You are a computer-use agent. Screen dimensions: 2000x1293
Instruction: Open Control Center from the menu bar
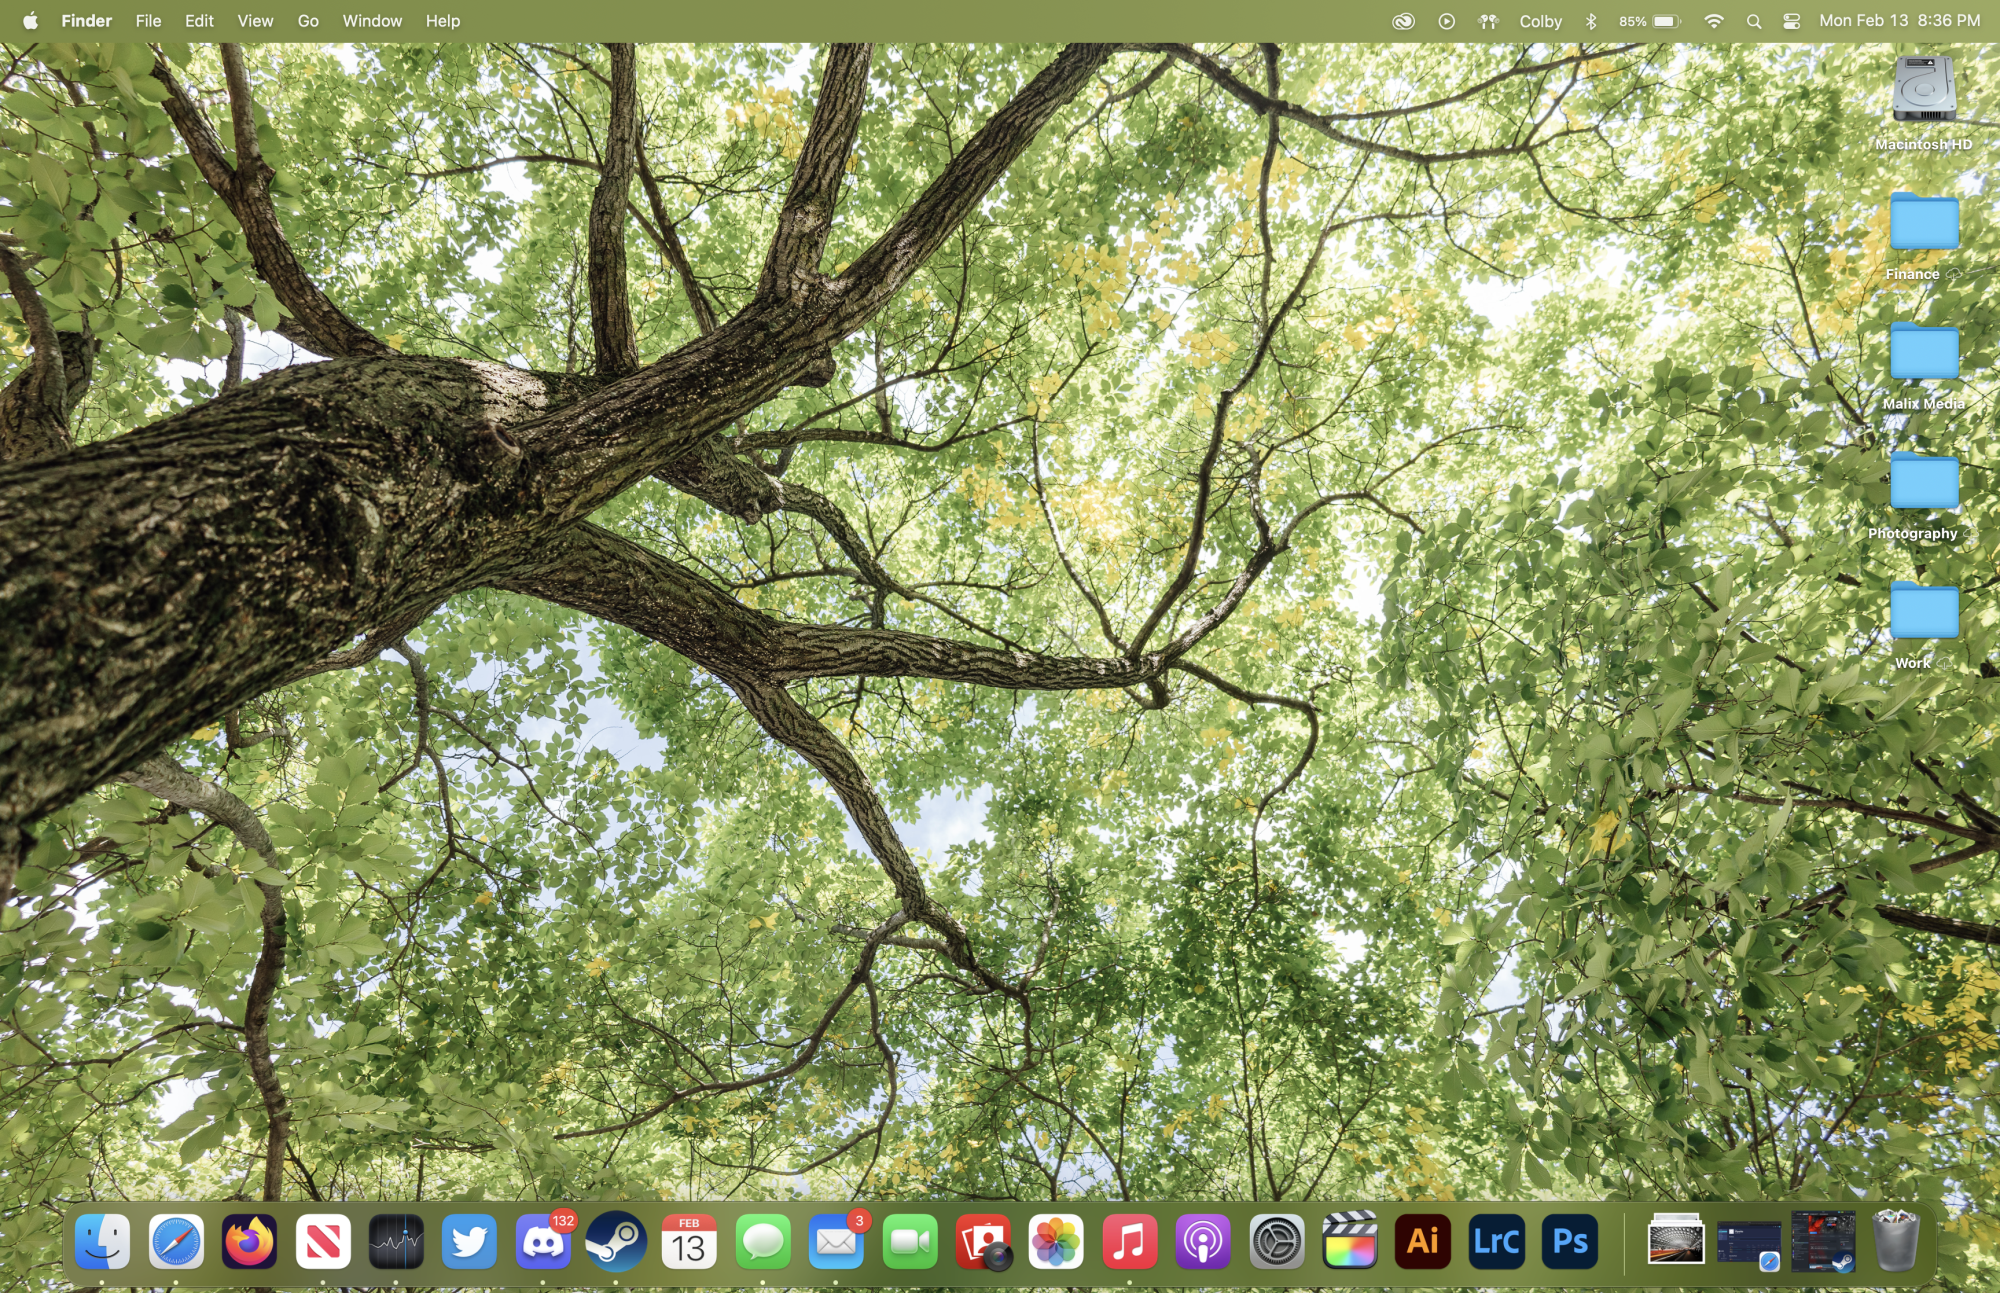pos(1791,21)
